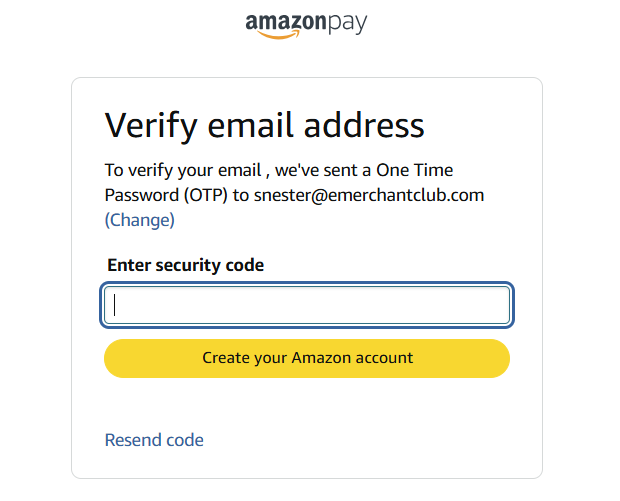Submit the form with the yellow button
Image resolution: width=620 pixels, height=501 pixels.
[307, 358]
